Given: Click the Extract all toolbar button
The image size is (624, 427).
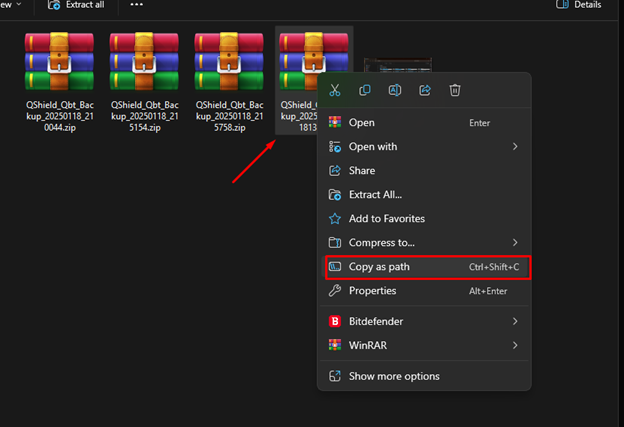Looking at the screenshot, I should point(76,5).
